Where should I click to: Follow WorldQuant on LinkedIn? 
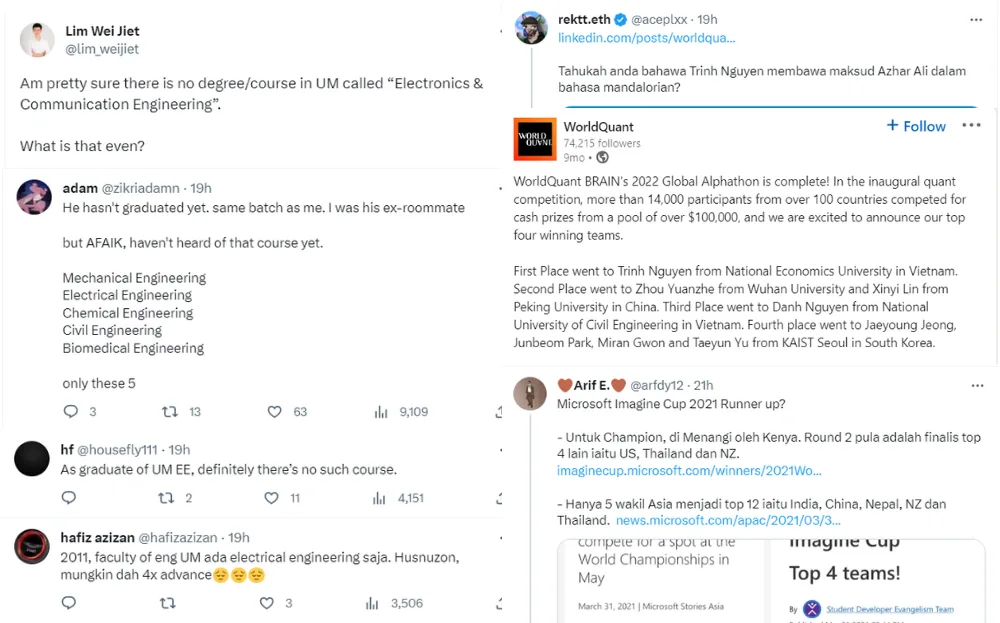[x=916, y=126]
